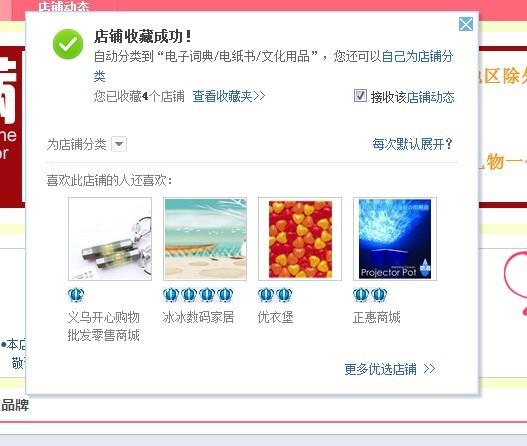Image resolution: width=527 pixels, height=446 pixels.
Task: Open the 义乌开心购物 store thumbnail
Action: 110,239
